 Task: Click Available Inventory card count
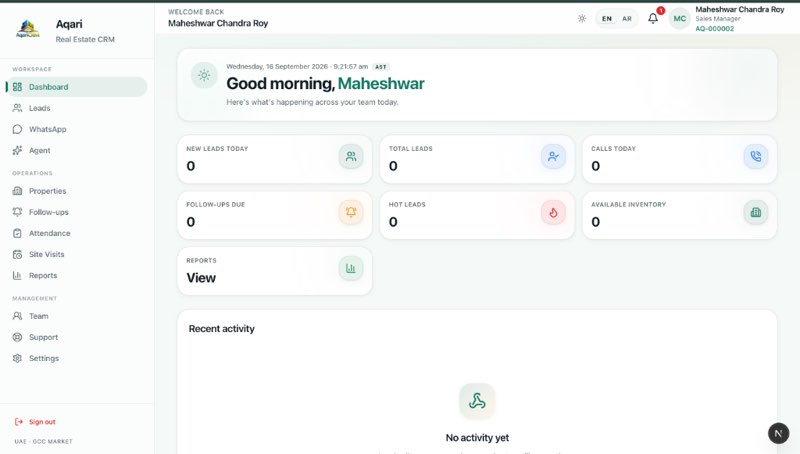(595, 222)
